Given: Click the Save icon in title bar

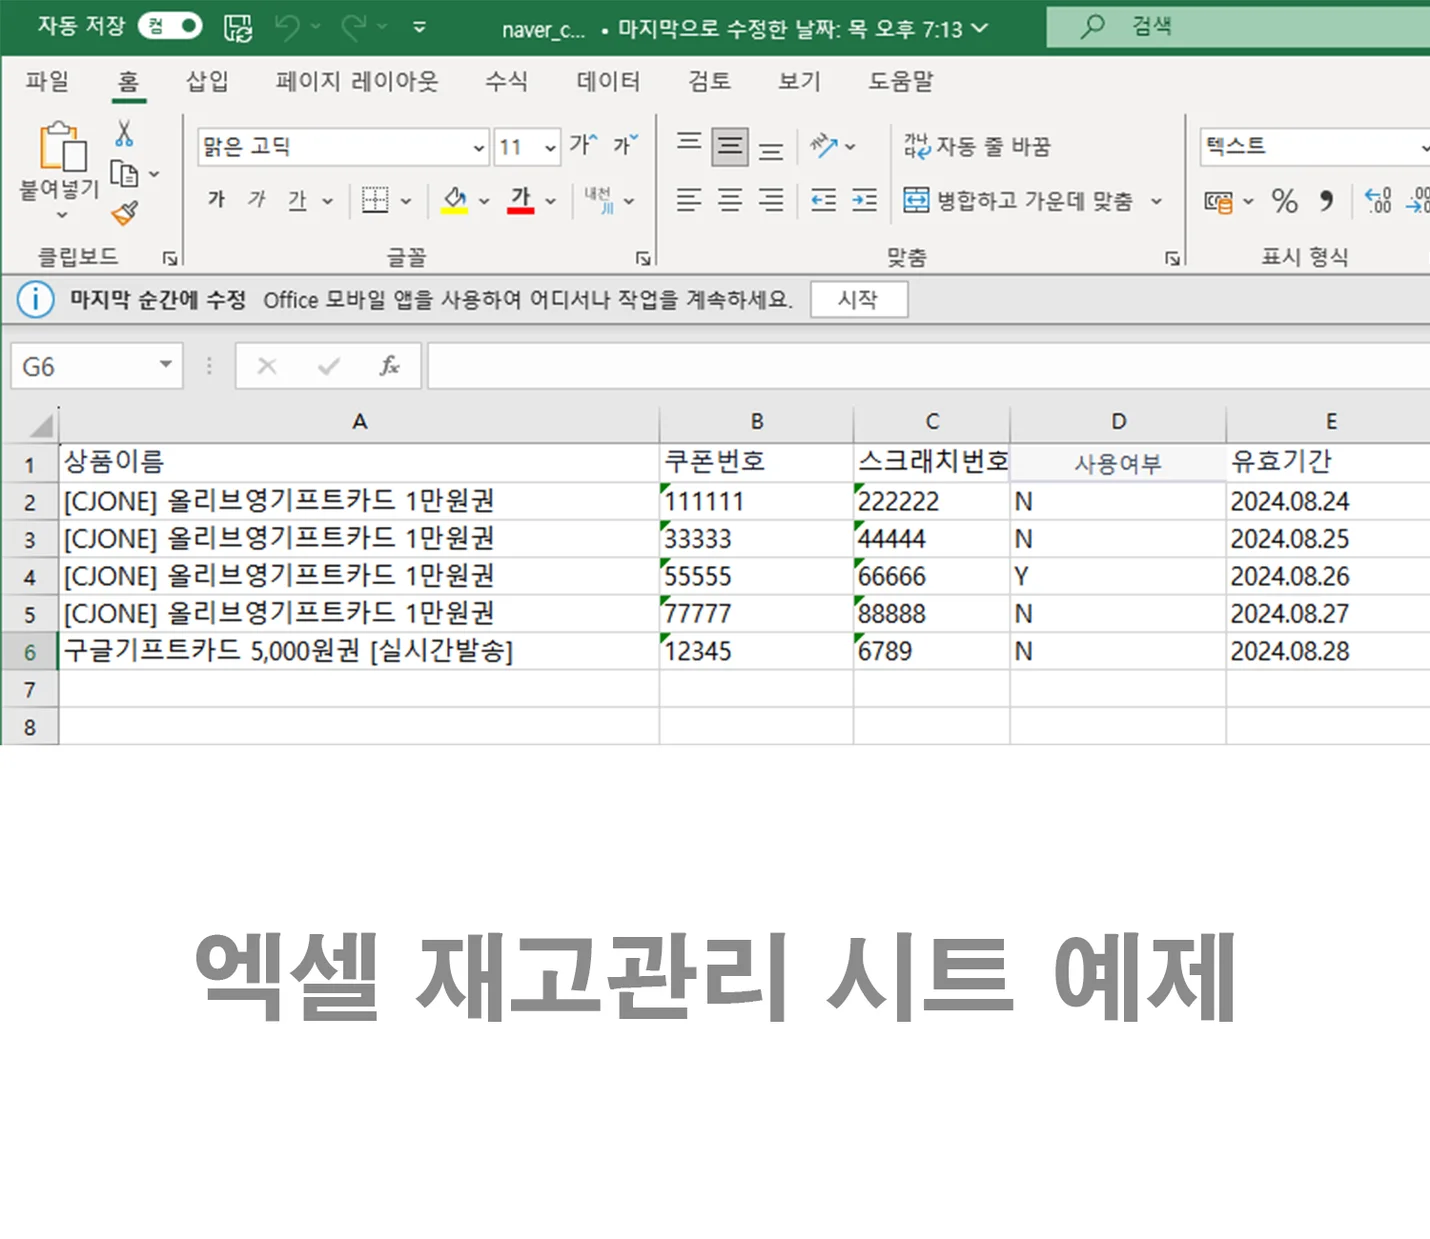Looking at the screenshot, I should [x=238, y=28].
